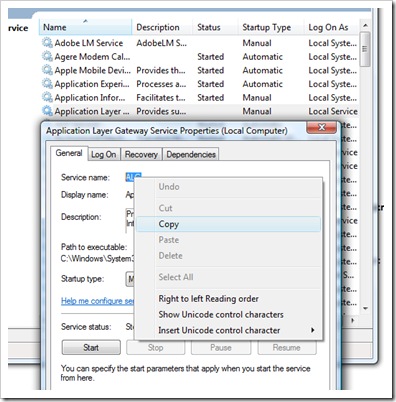The height and width of the screenshot is (402, 396).
Task: Click the Application Information service gear icon
Action: tap(47, 97)
